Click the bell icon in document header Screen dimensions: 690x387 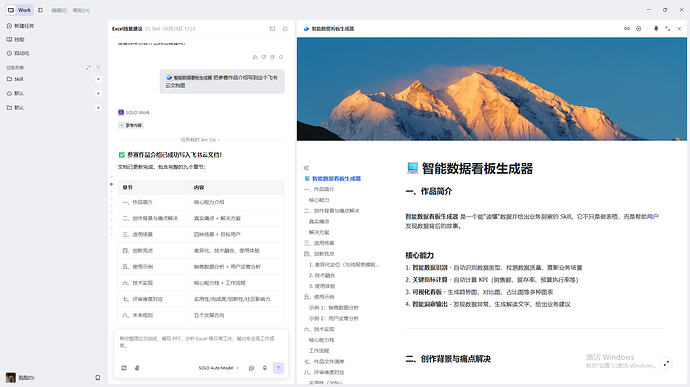click(656, 29)
